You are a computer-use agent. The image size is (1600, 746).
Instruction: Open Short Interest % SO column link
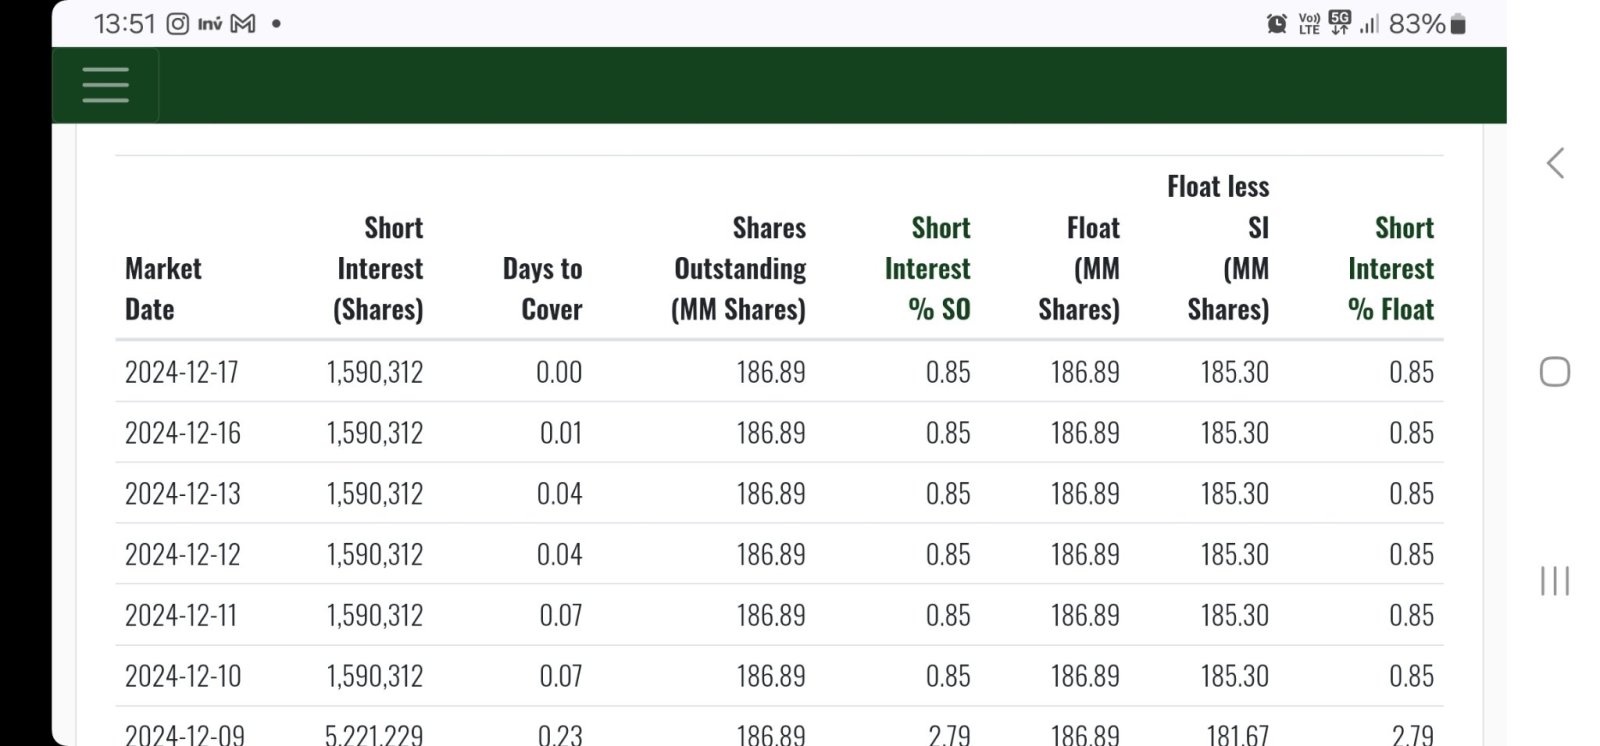pos(928,268)
